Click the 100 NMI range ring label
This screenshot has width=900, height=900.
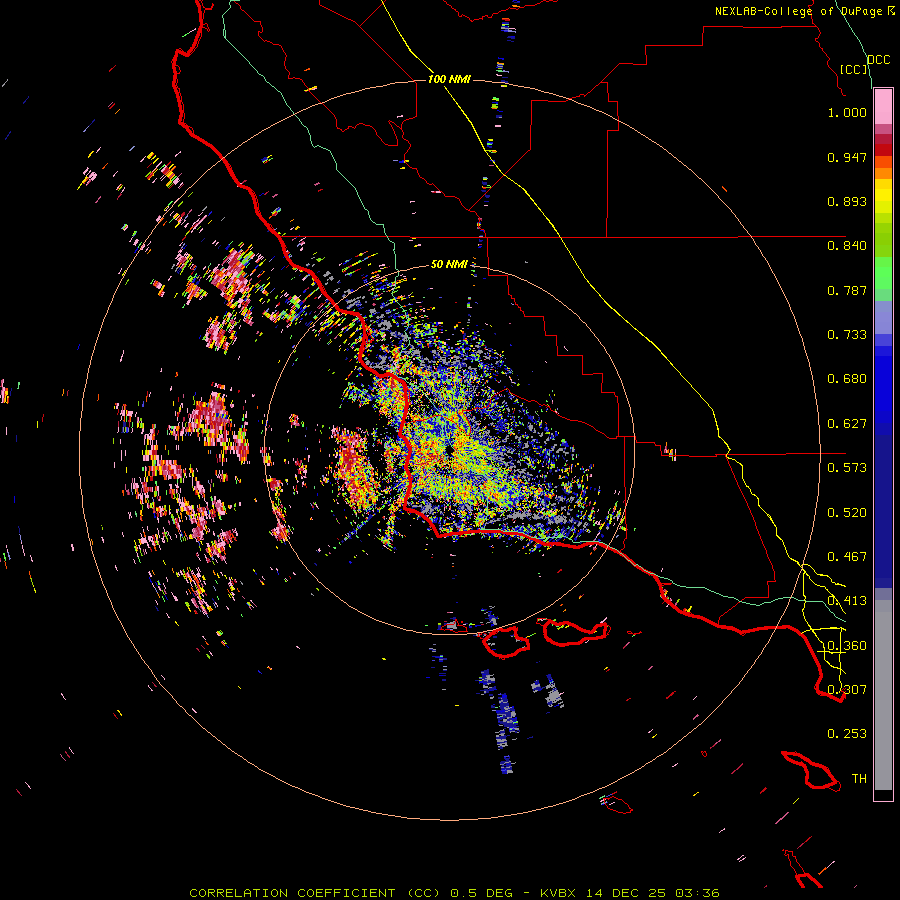coord(449,79)
